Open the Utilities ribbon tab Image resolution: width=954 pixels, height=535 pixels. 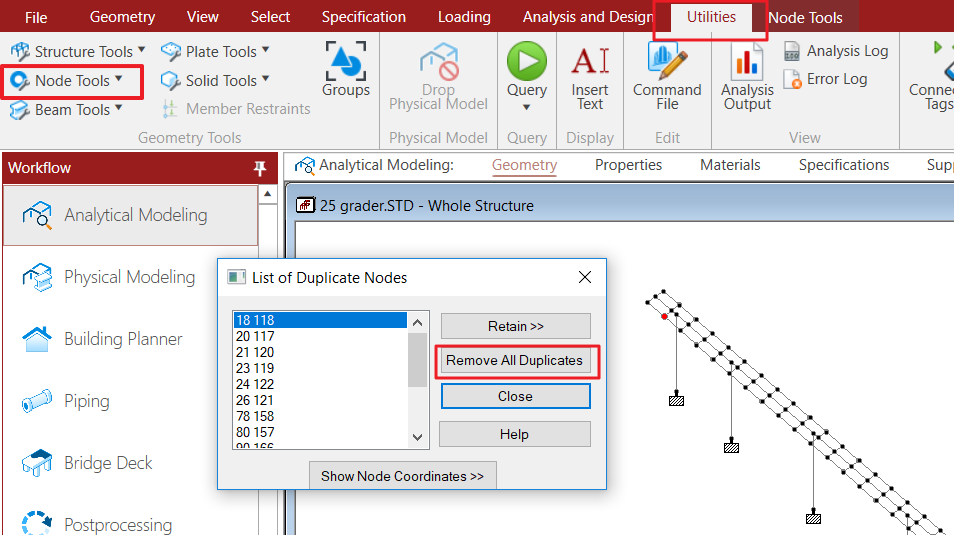click(711, 17)
